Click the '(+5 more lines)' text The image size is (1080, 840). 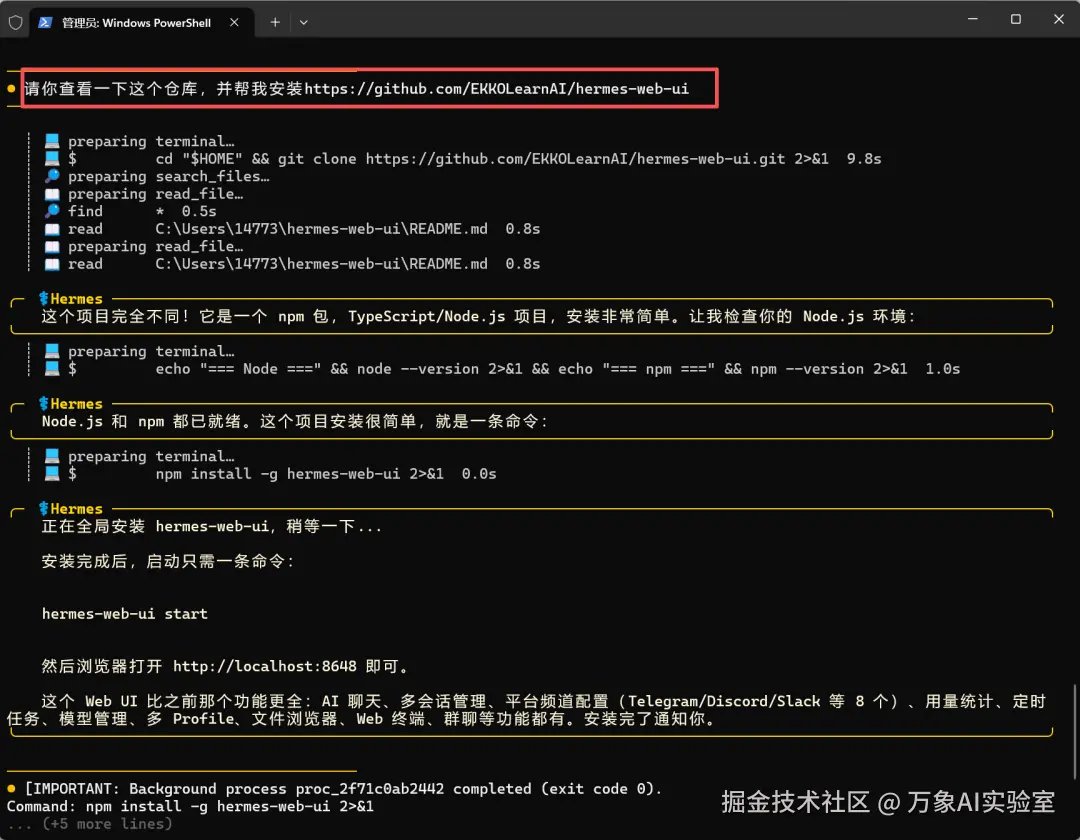click(x=107, y=824)
